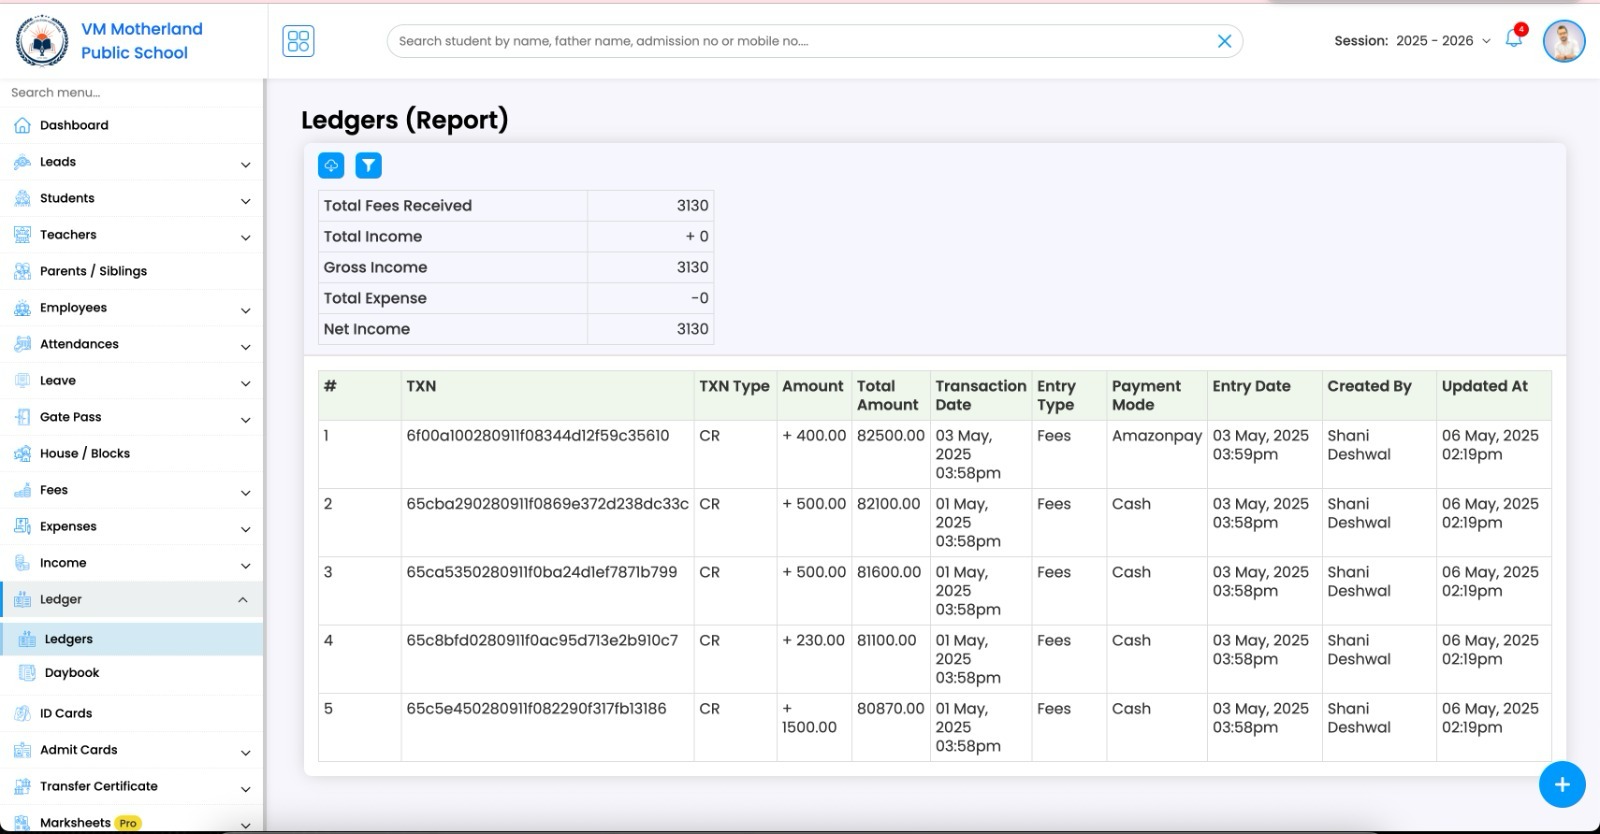The width and height of the screenshot is (1600, 834).
Task: Open the Parents / Siblings menu item
Action: click(131, 271)
